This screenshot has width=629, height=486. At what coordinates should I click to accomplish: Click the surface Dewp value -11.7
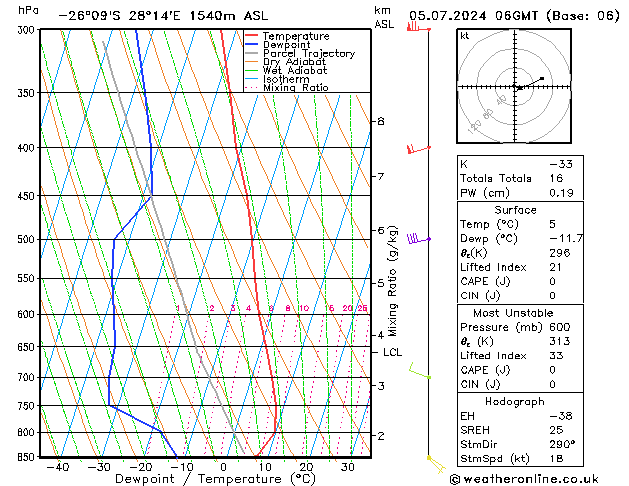566,239
